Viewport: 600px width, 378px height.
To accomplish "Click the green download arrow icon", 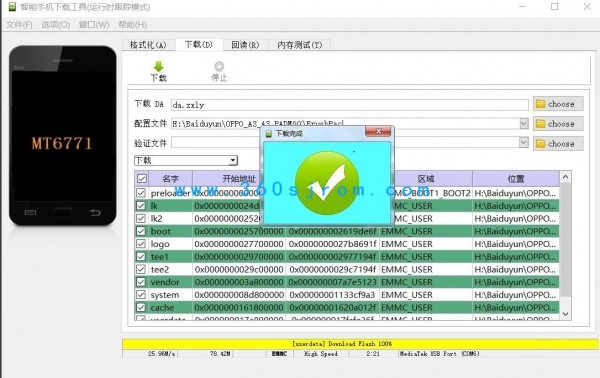I will tap(158, 66).
